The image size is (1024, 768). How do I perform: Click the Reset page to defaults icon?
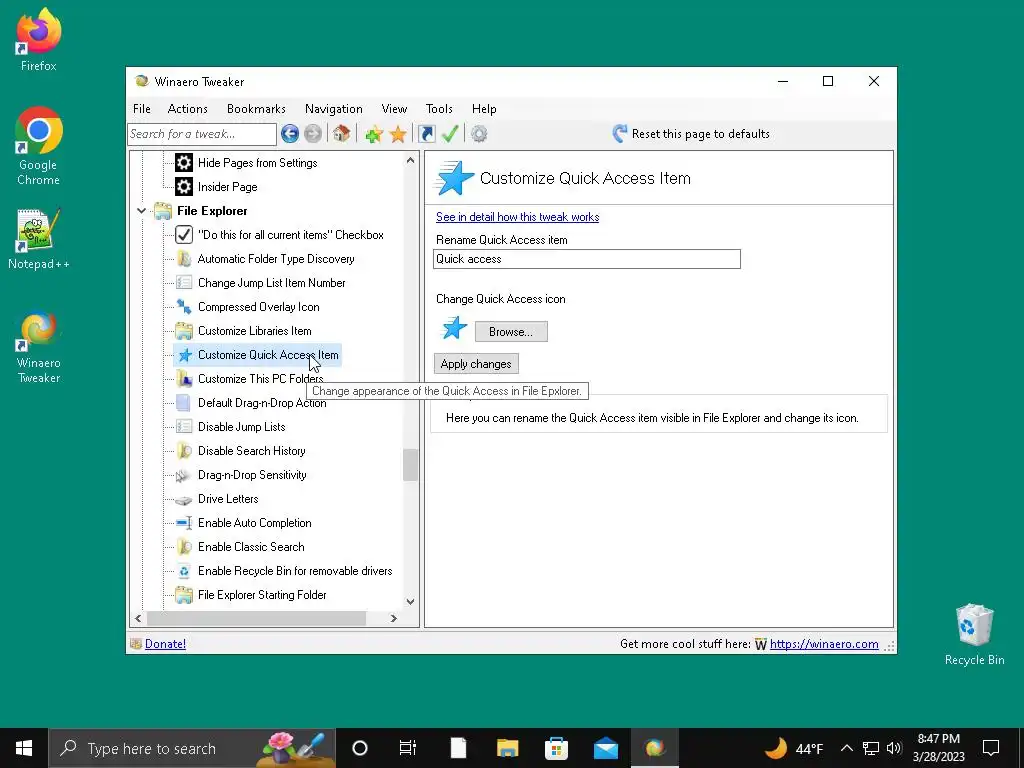tap(620, 134)
